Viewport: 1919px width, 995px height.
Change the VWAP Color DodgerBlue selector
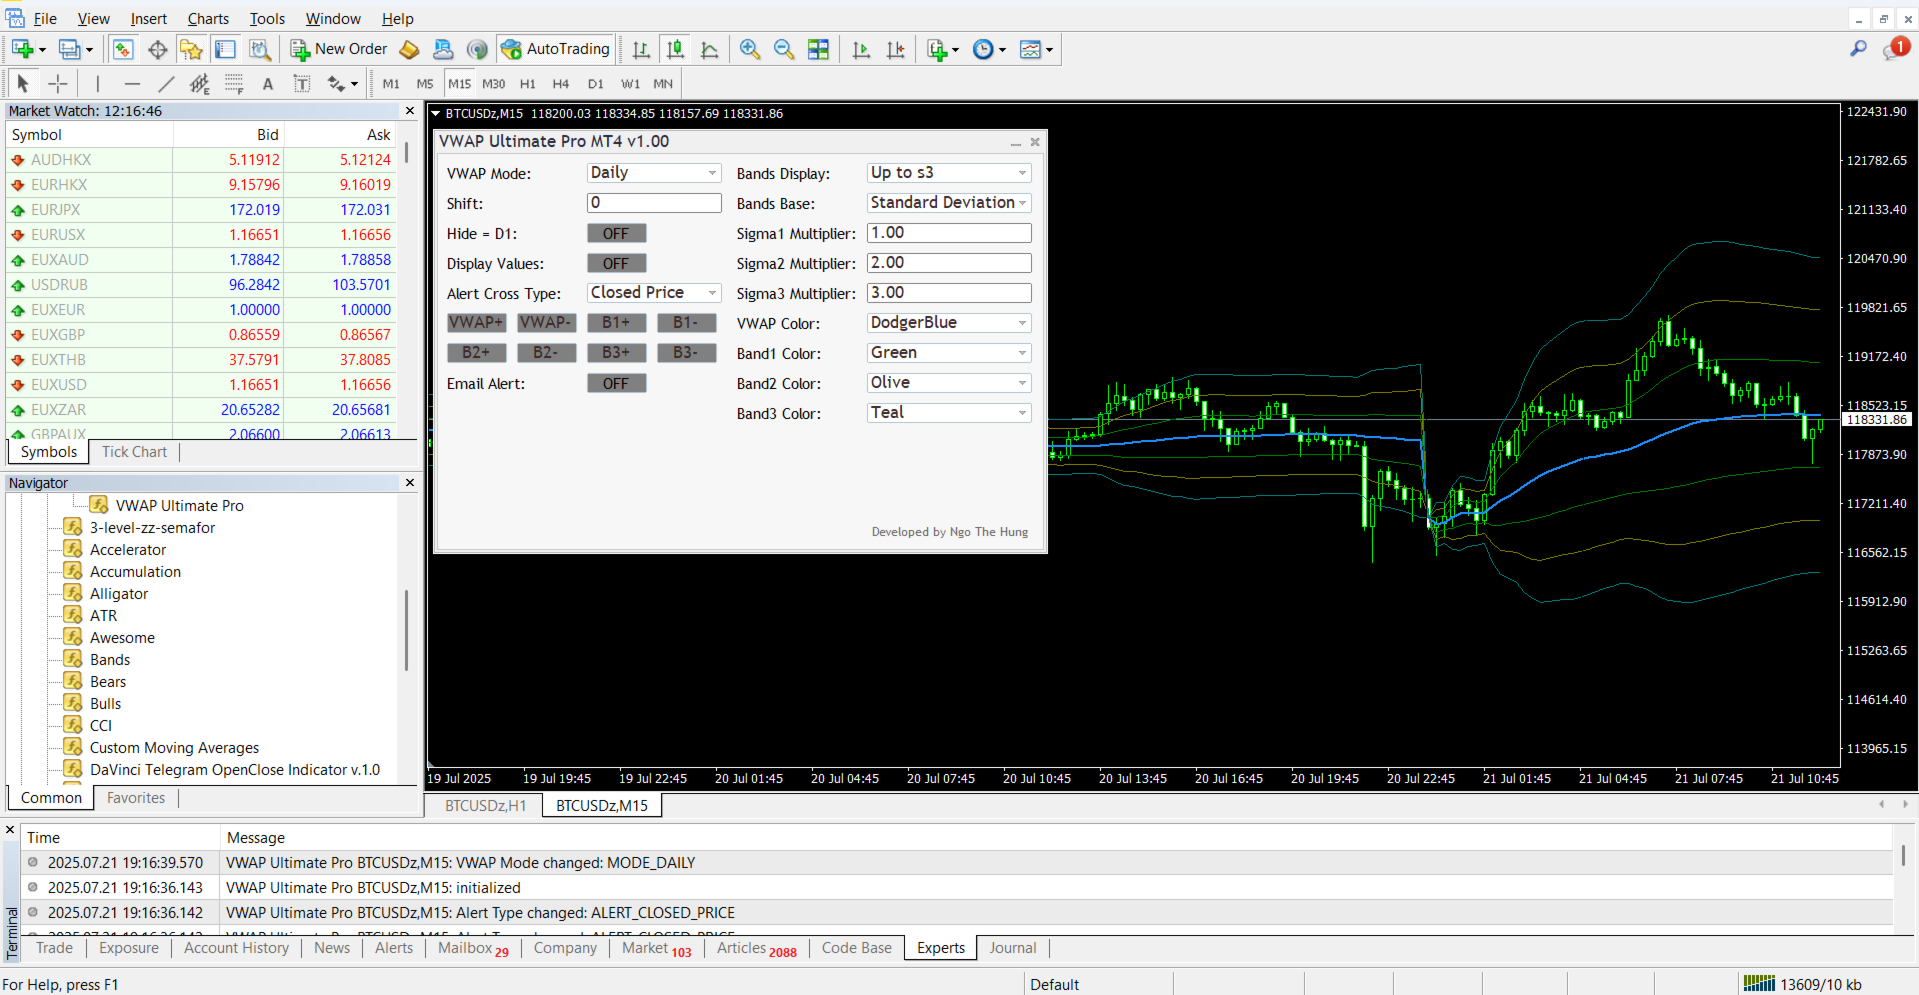click(949, 323)
